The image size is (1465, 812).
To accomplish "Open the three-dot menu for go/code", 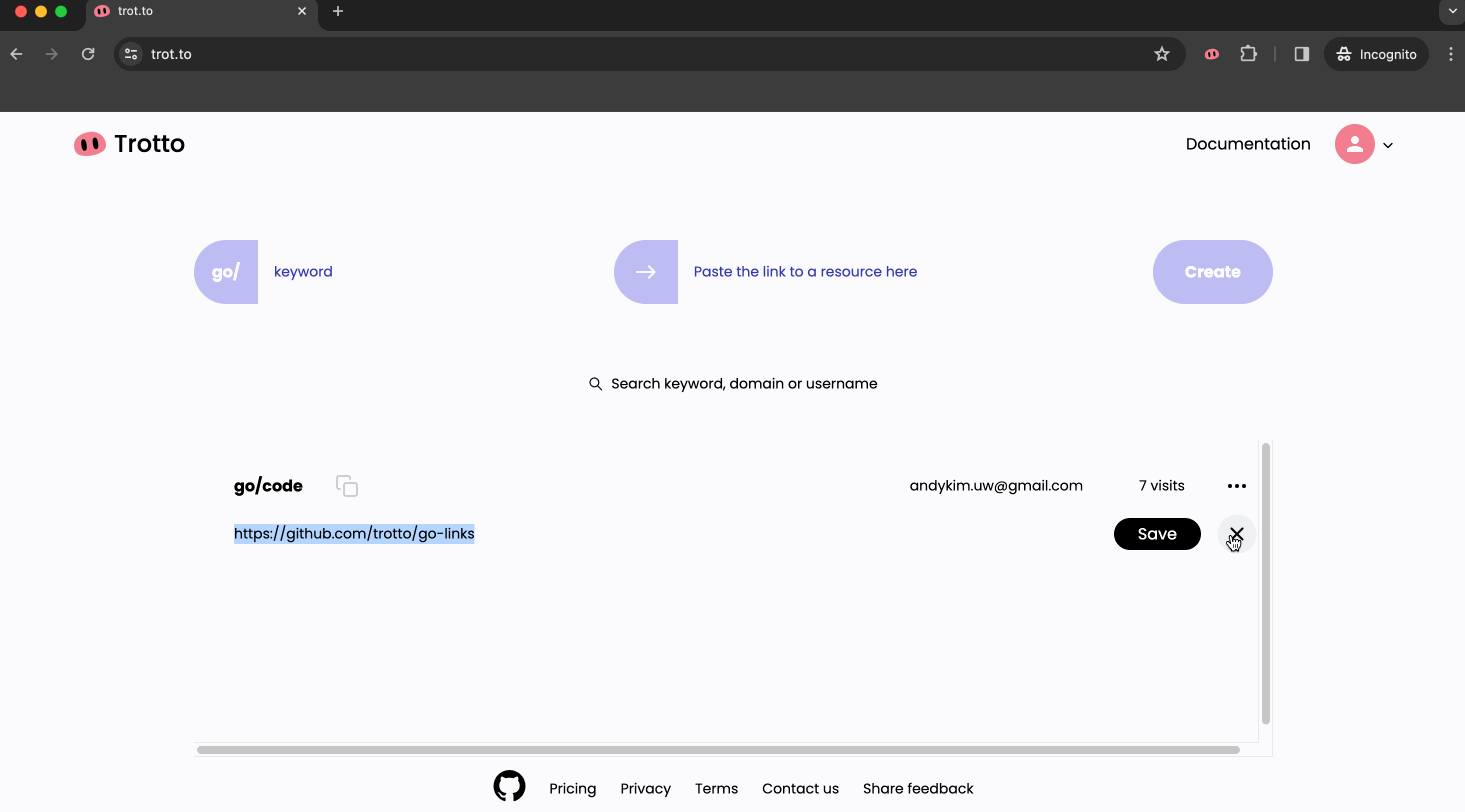I will click(1237, 486).
